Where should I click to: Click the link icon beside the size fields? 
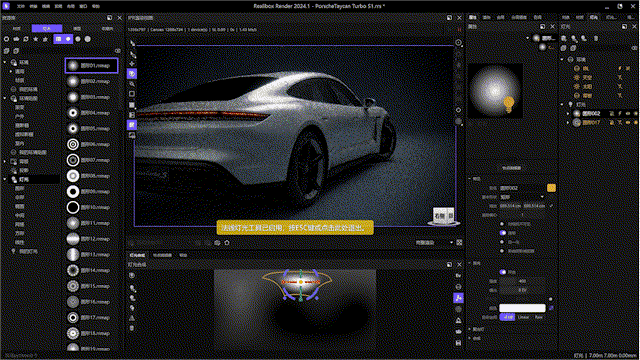point(551,206)
